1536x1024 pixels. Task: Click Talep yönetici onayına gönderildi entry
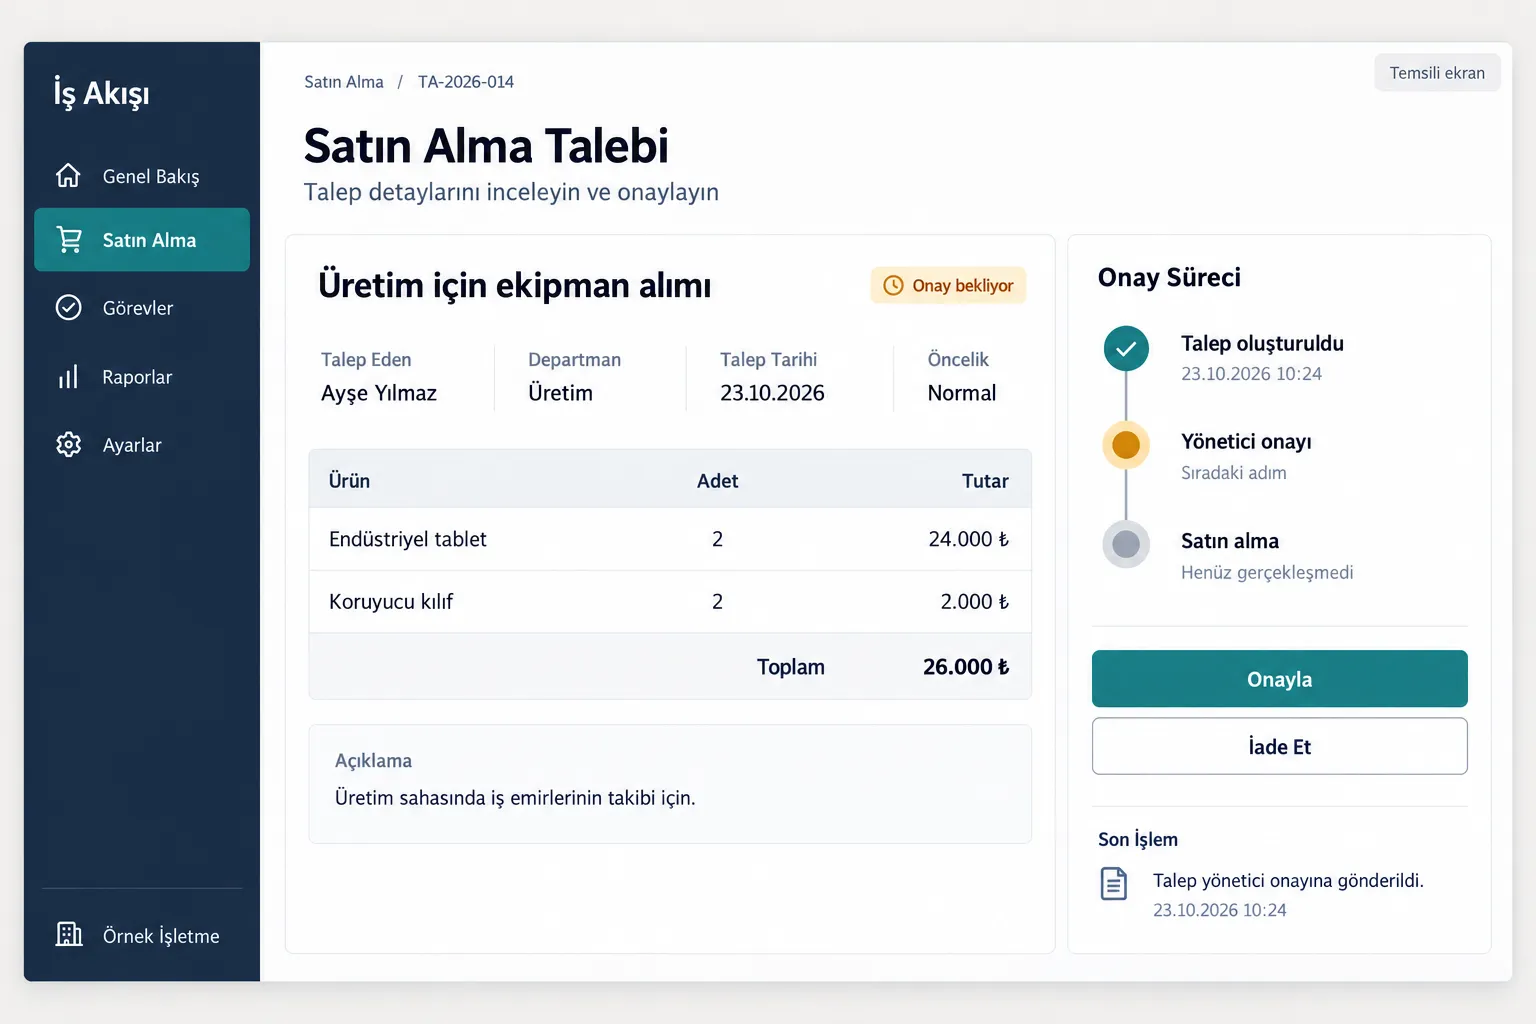(x=1288, y=880)
